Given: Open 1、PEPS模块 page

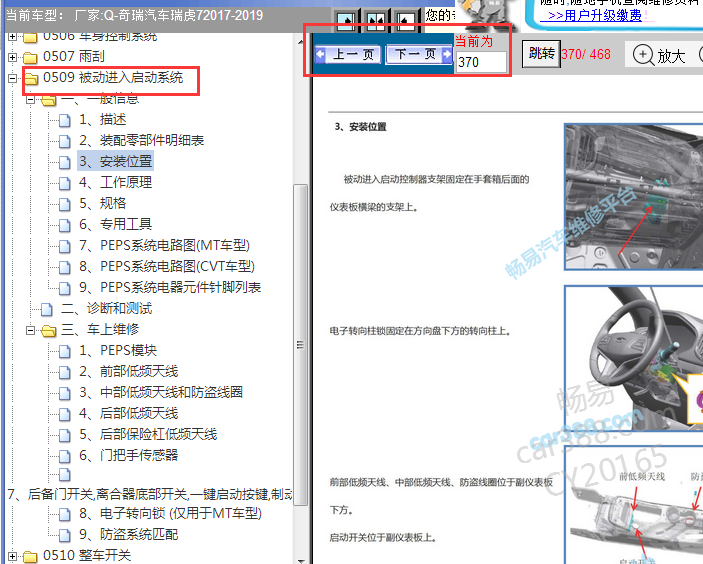Looking at the screenshot, I should 118,351.
